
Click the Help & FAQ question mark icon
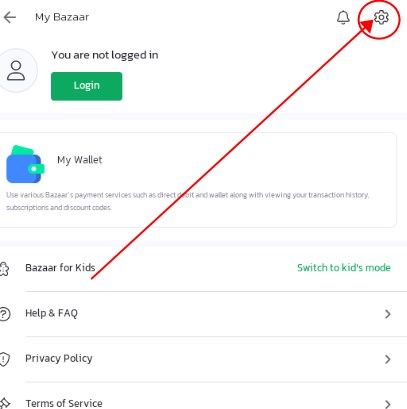[4, 314]
